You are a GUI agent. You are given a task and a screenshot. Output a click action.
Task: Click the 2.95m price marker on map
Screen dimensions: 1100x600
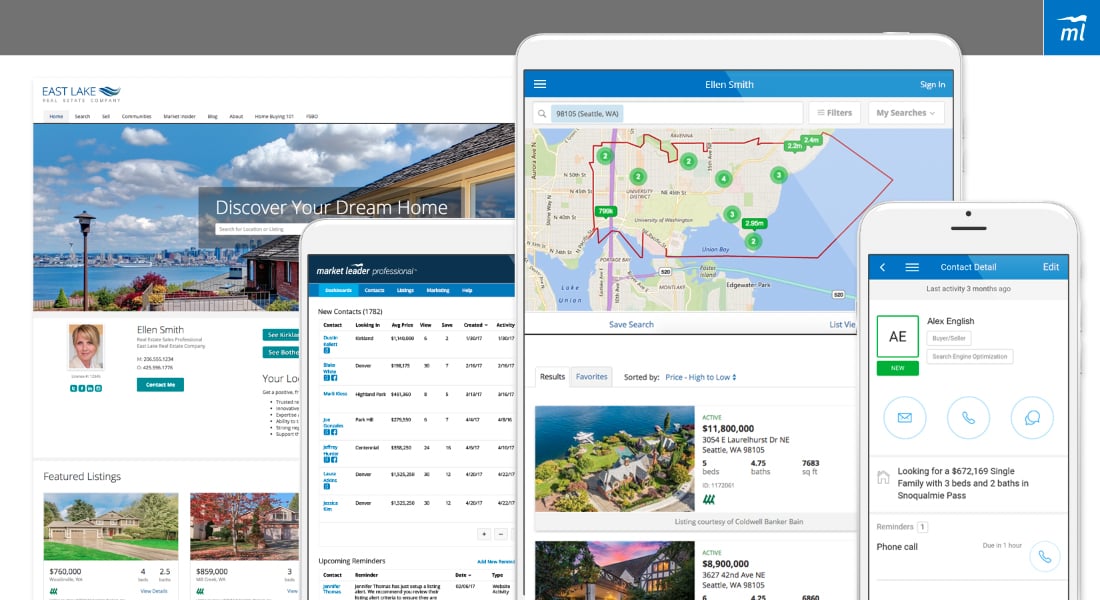click(754, 223)
